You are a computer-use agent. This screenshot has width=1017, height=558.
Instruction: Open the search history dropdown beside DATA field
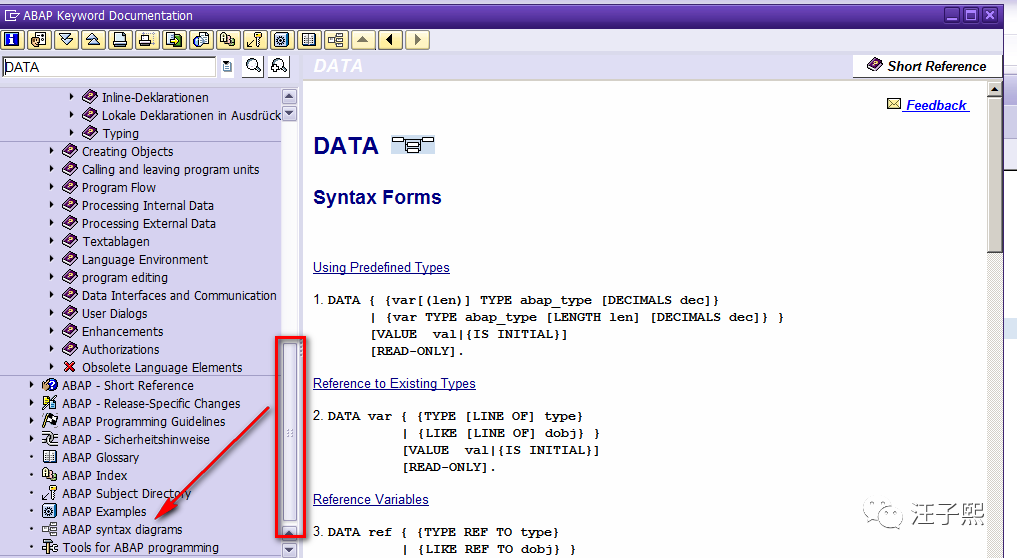tap(227, 66)
